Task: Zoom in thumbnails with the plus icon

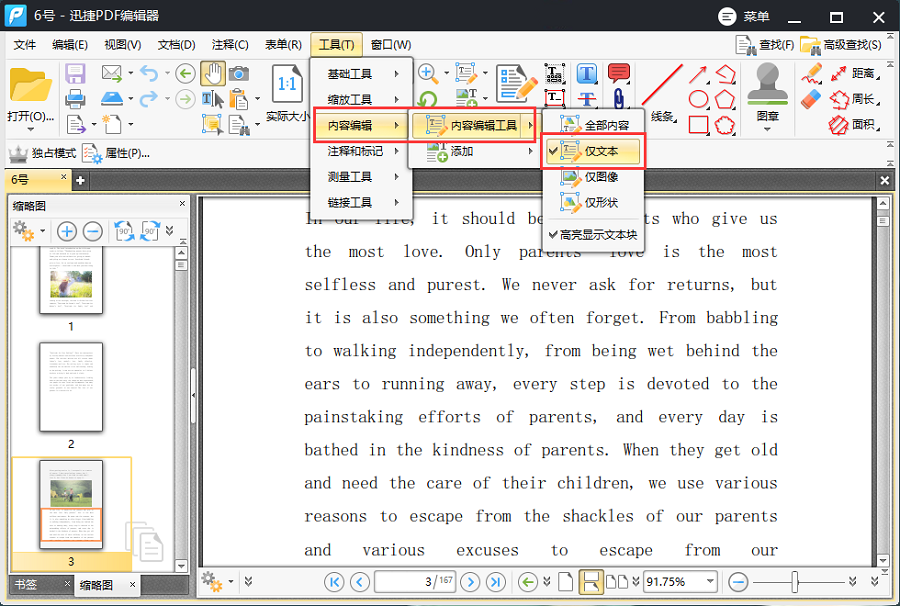Action: 67,231
